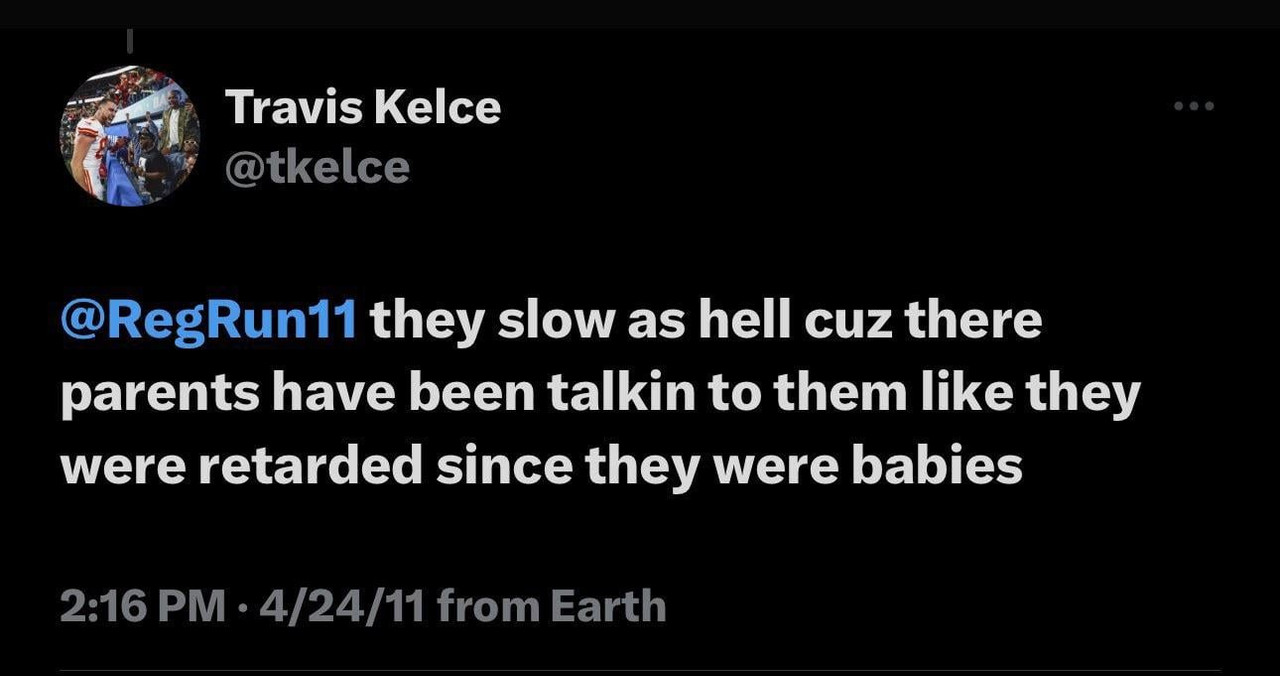This screenshot has width=1280, height=676.
Task: Open the three-dot more options menu
Action: pos(1194,106)
